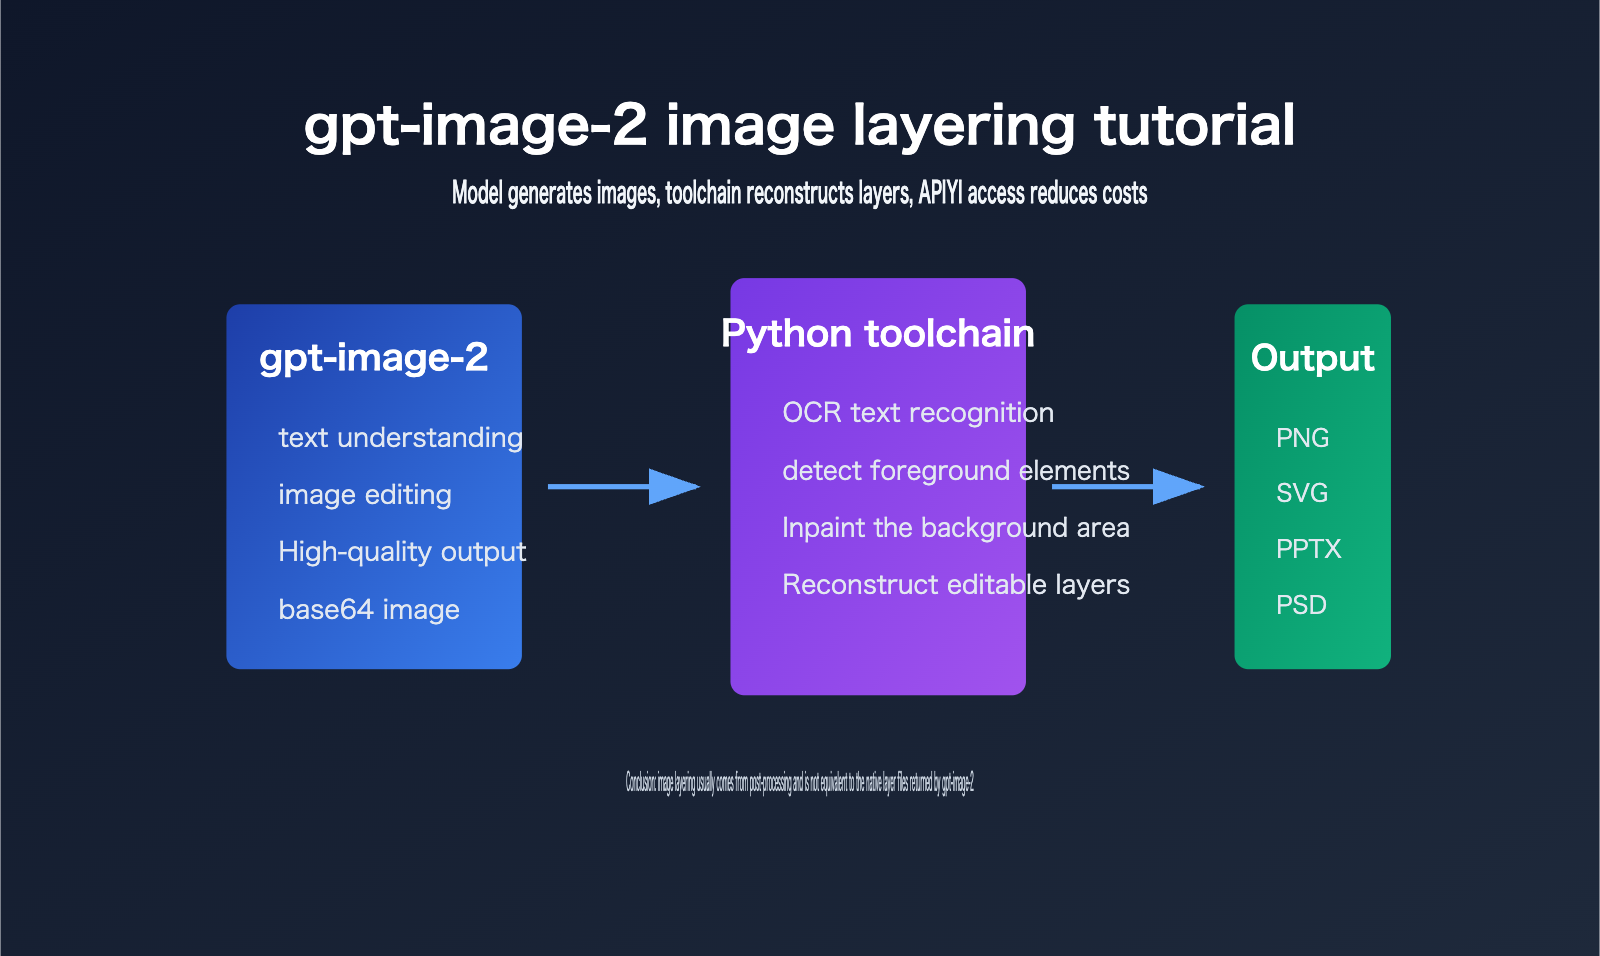Click the 'Reconstruct editable layers' line
1600x956 pixels.
pos(956,584)
